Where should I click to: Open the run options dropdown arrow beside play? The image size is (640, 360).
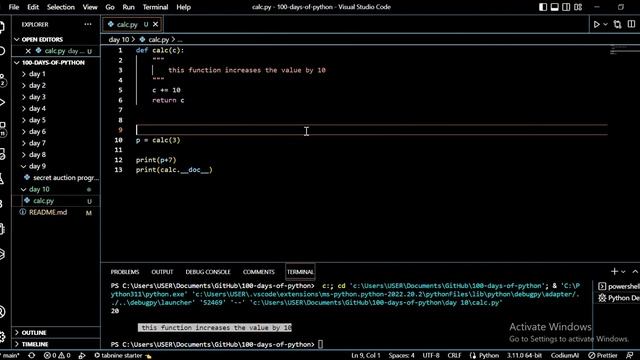point(605,24)
